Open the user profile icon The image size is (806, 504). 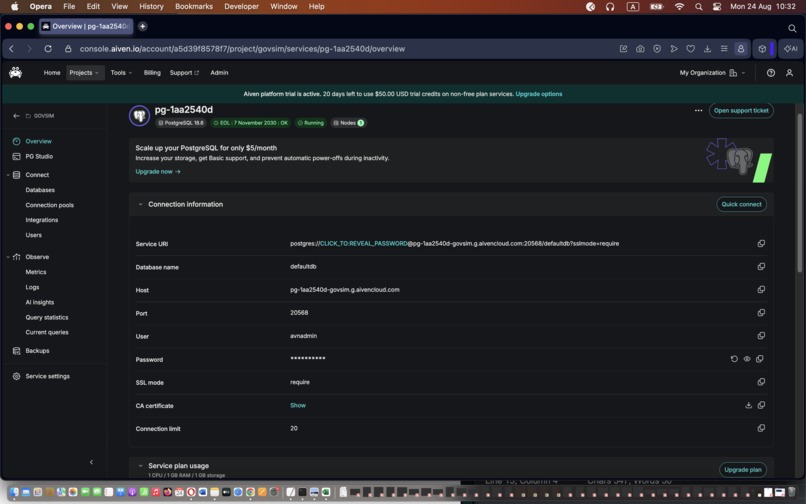pyautogui.click(x=789, y=73)
